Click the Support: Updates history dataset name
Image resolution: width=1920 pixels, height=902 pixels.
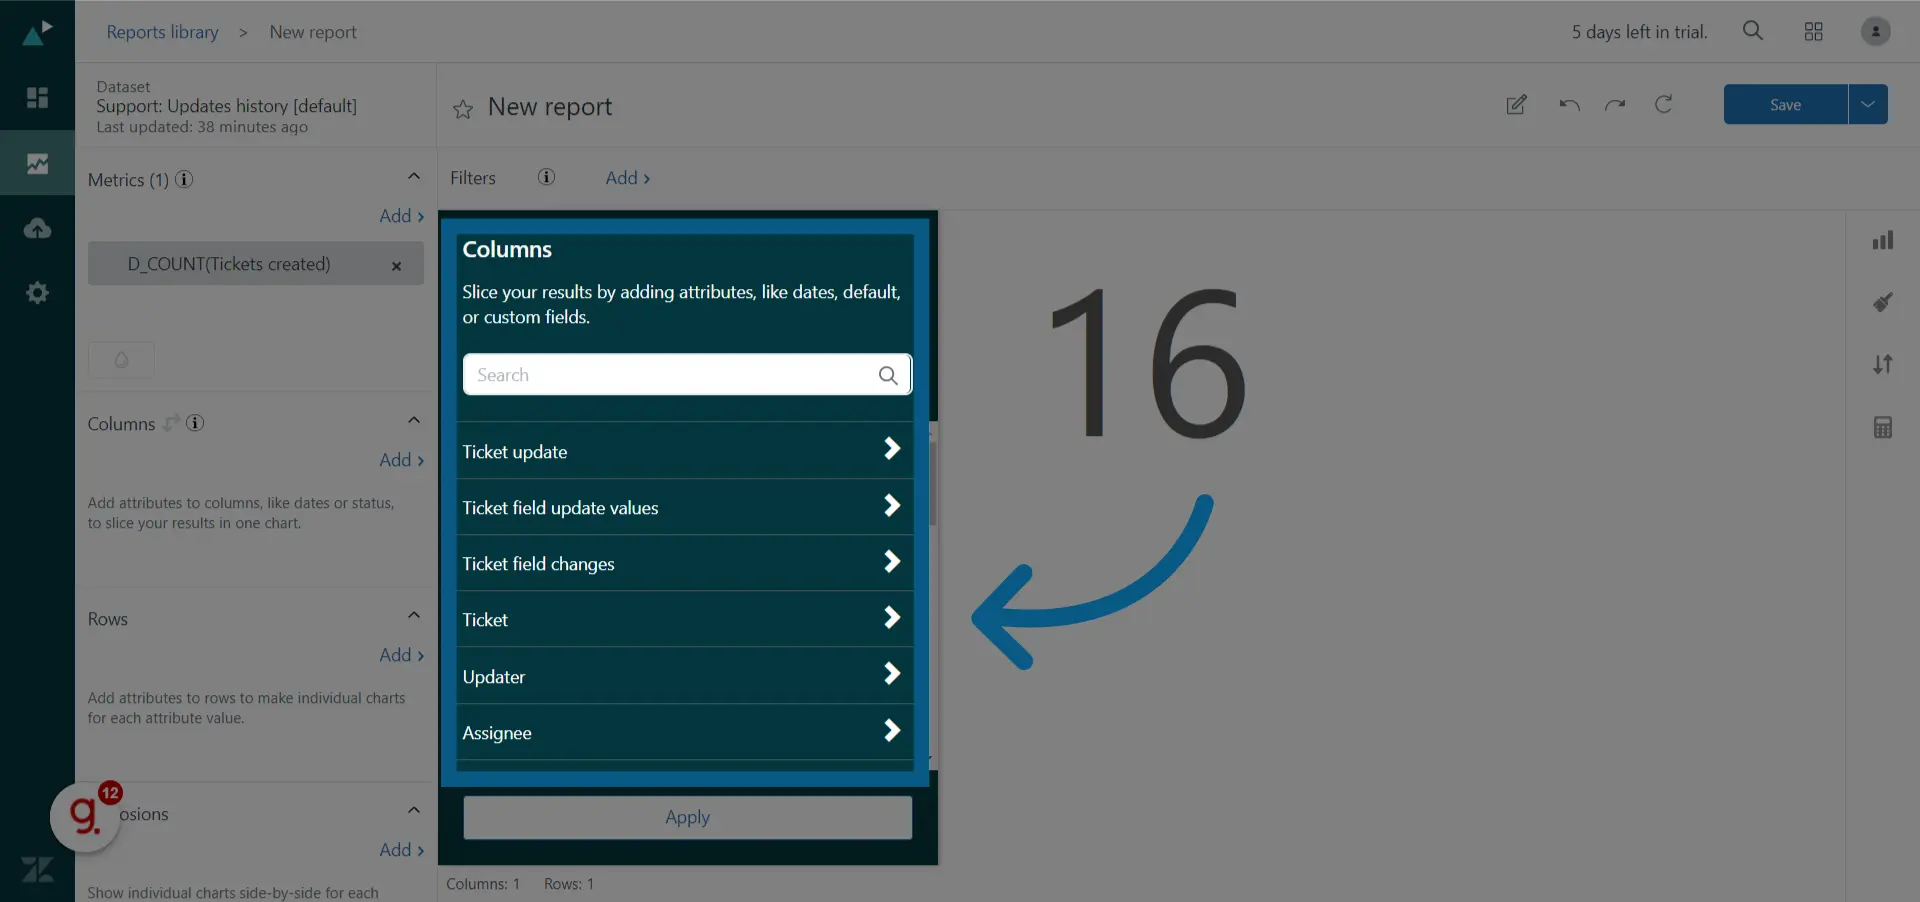[226, 106]
